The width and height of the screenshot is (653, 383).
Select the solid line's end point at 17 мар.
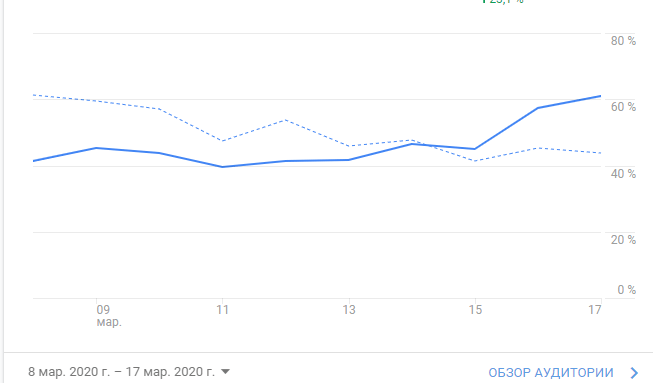tap(601, 96)
